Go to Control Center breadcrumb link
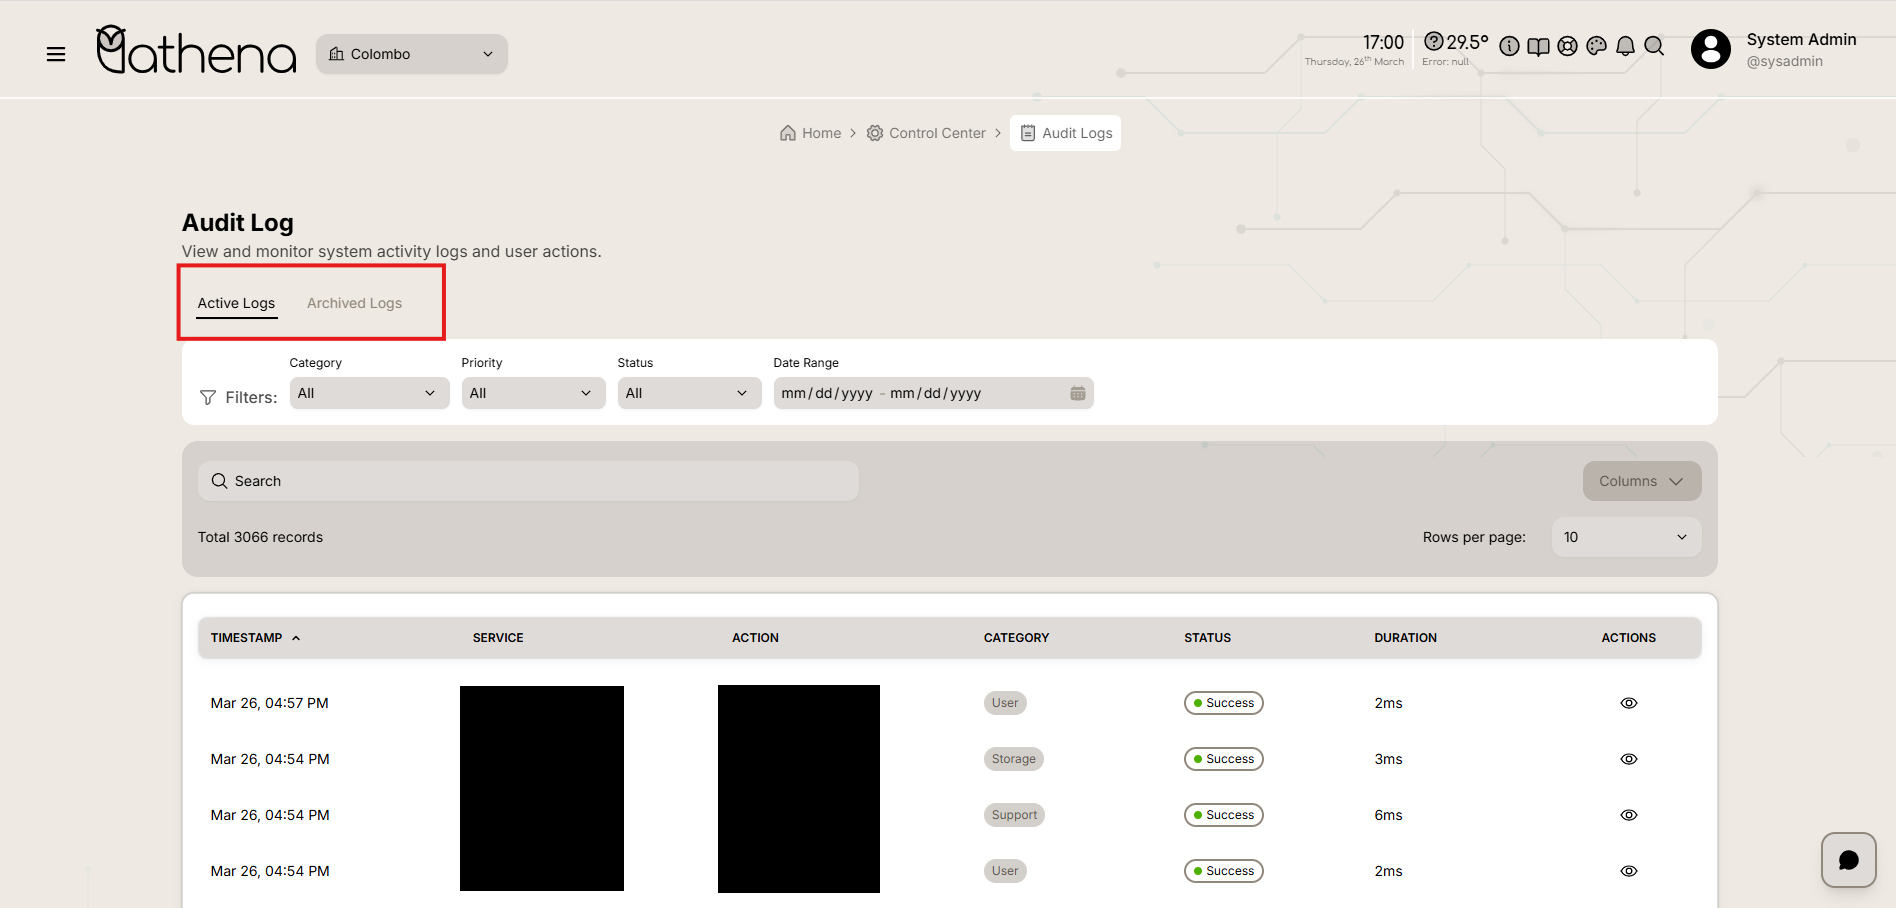 click(x=926, y=133)
